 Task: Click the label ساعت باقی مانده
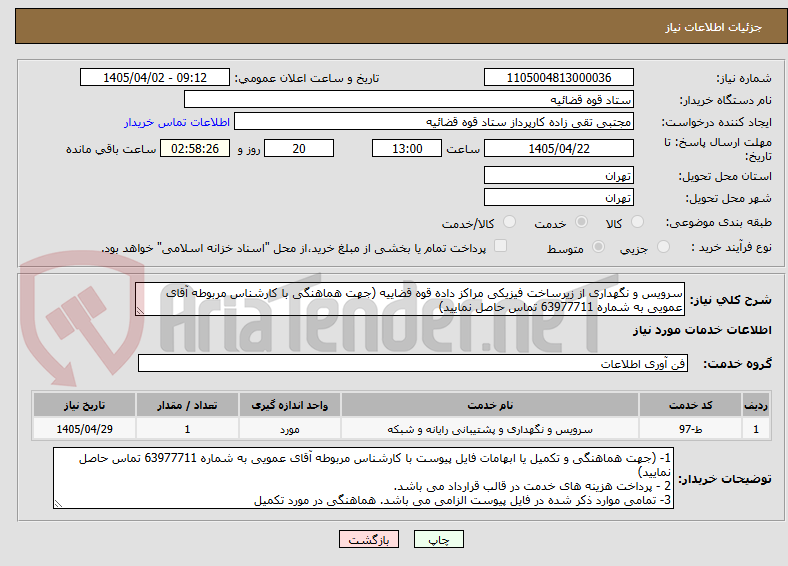(x=111, y=149)
